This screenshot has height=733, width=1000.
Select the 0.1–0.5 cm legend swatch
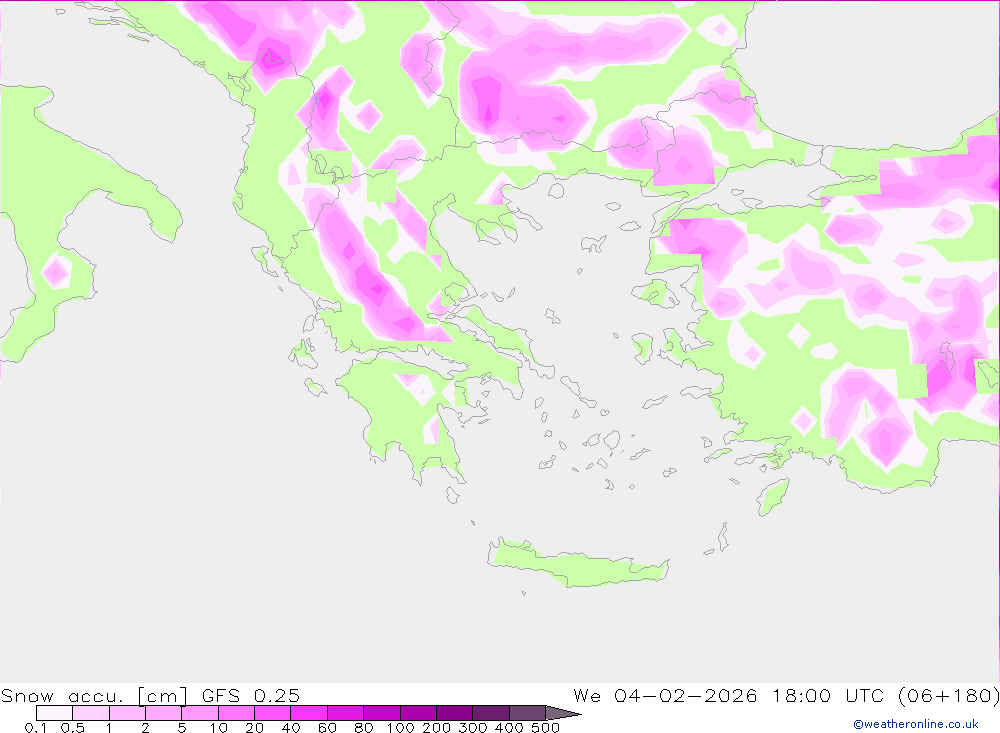pos(54,713)
